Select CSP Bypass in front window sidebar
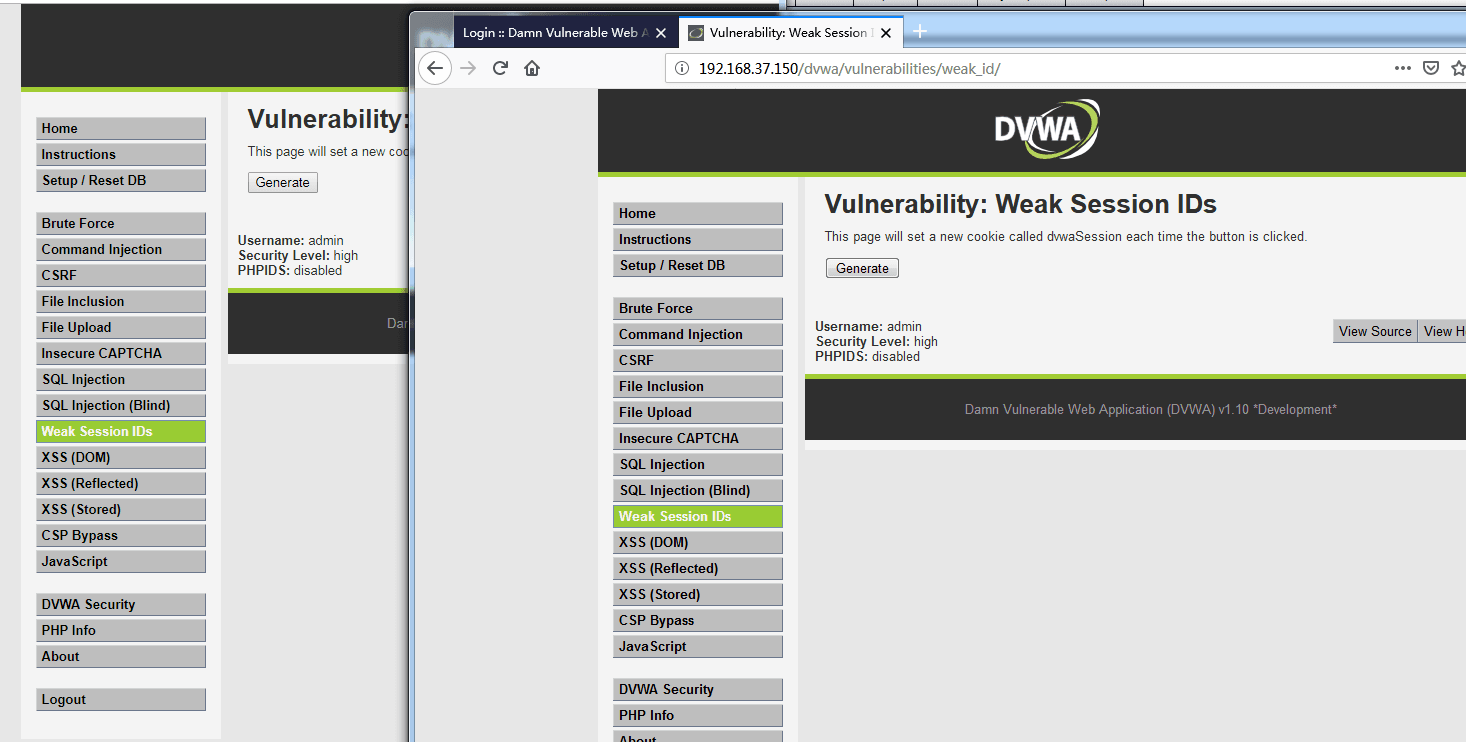This screenshot has width=1466, height=742. pyautogui.click(x=698, y=620)
